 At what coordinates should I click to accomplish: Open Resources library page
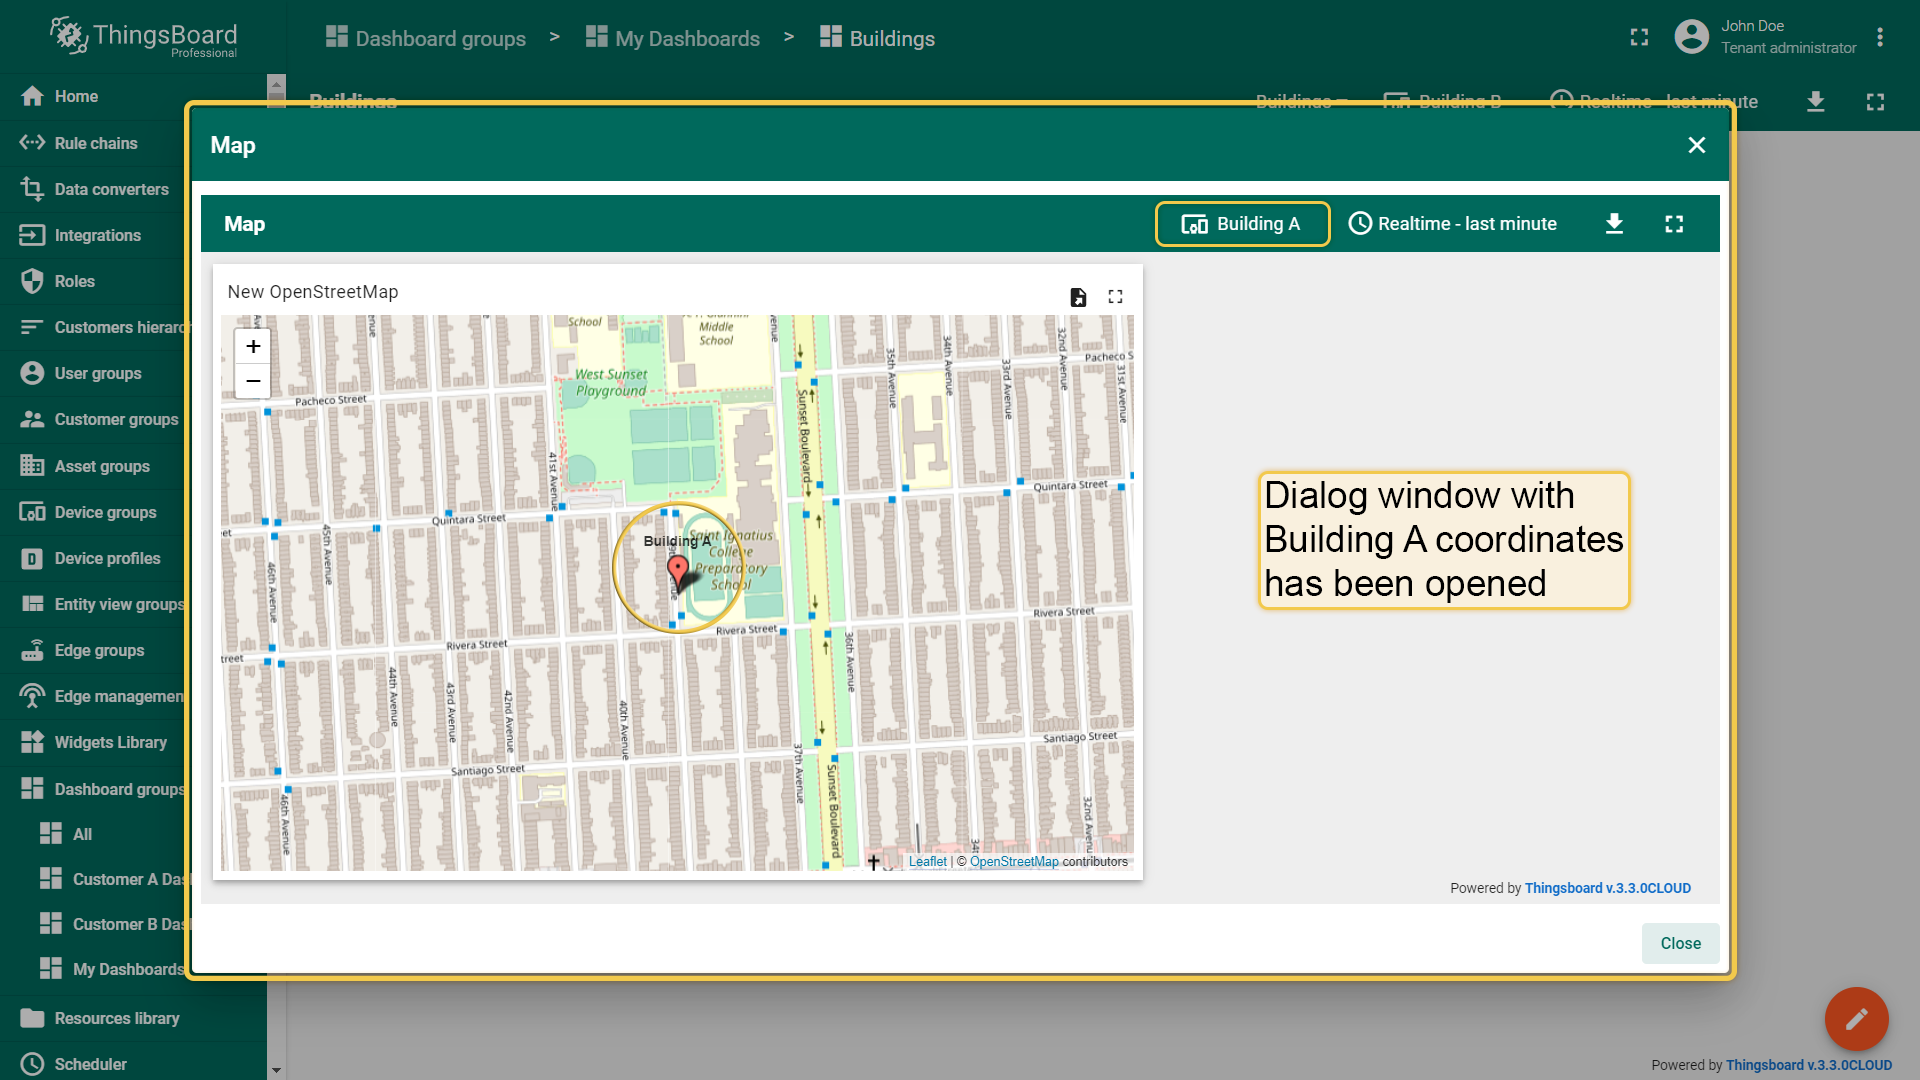pos(133,1018)
